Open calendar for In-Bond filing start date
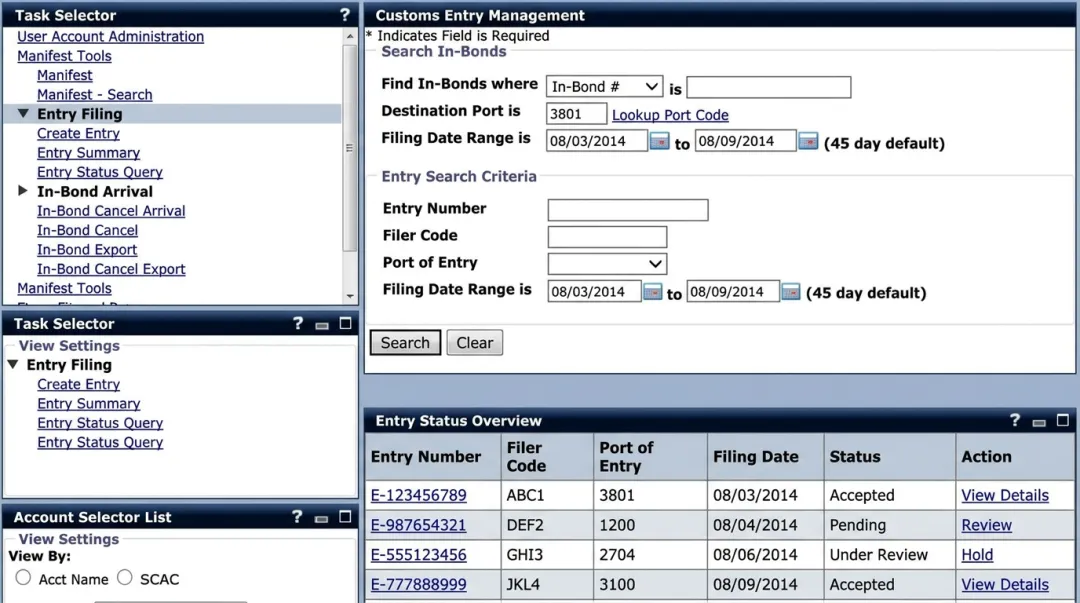The width and height of the screenshot is (1080, 603). (659, 141)
